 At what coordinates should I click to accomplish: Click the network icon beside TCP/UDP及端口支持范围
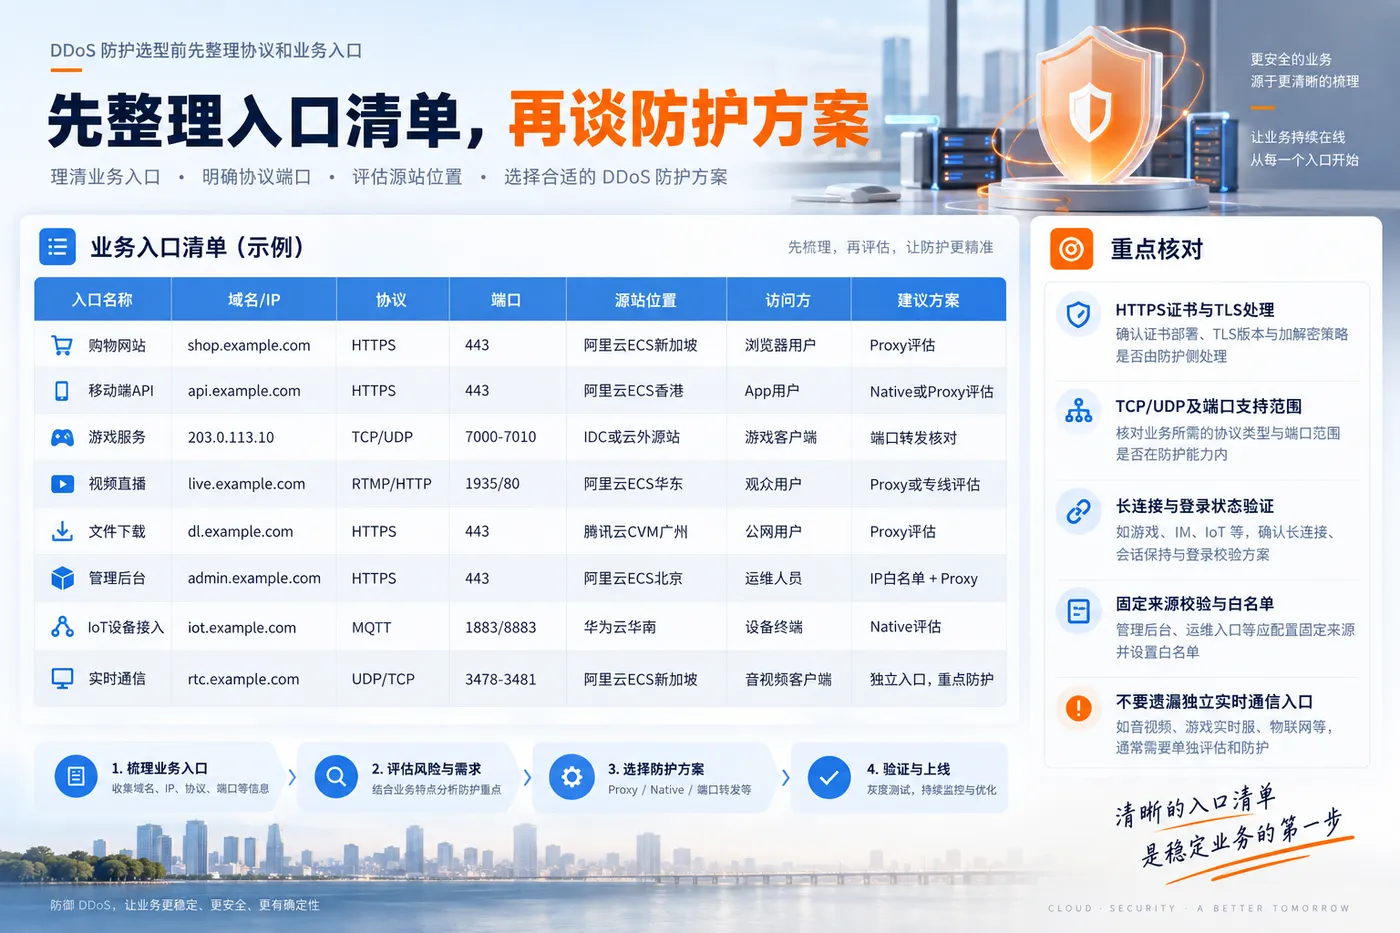click(x=1078, y=411)
